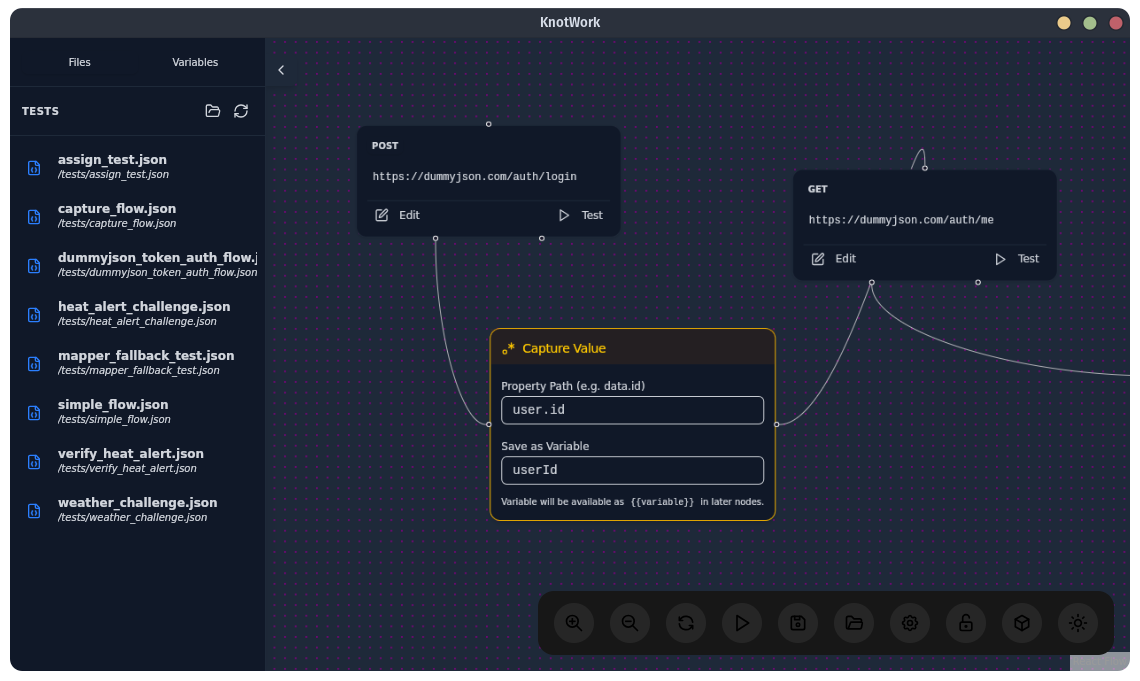Open the node package icon on the toolbar

[1021, 622]
